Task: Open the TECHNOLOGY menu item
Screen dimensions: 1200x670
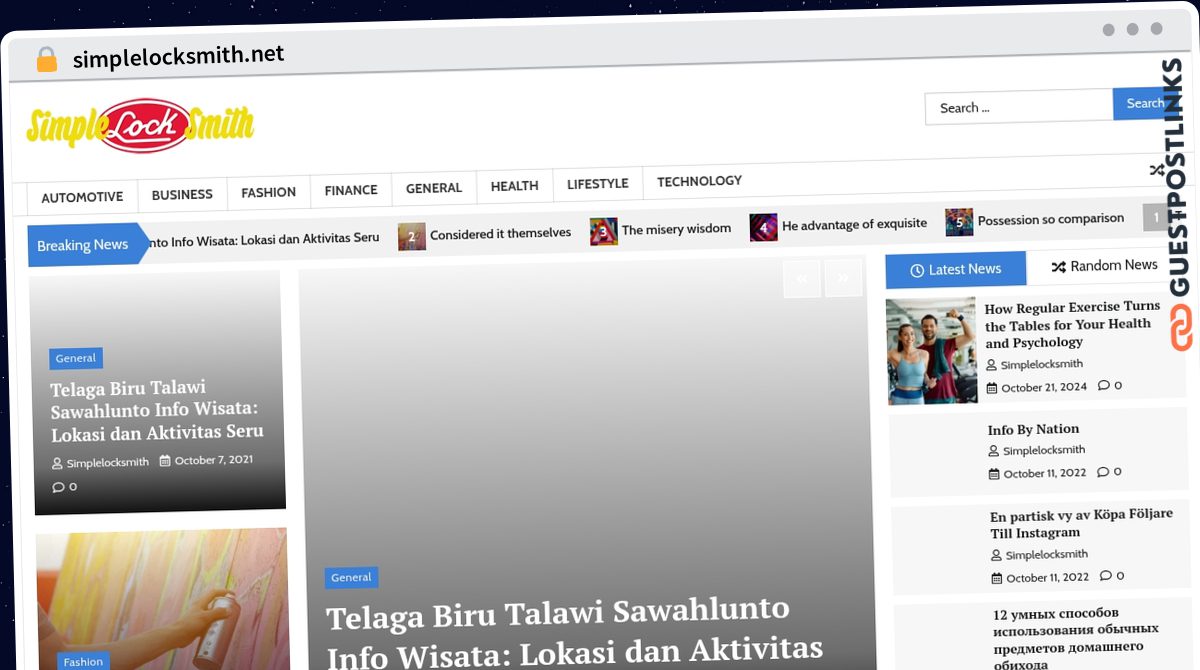Action: coord(699,181)
